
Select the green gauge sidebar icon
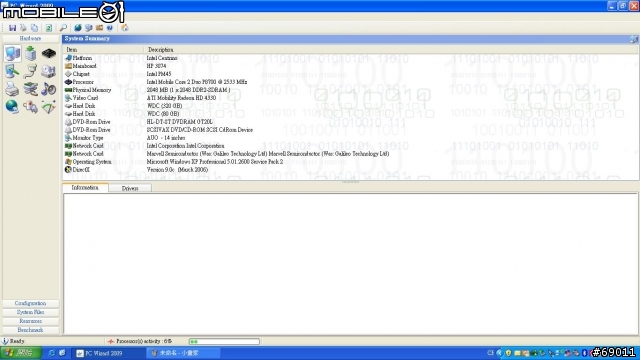[49, 107]
